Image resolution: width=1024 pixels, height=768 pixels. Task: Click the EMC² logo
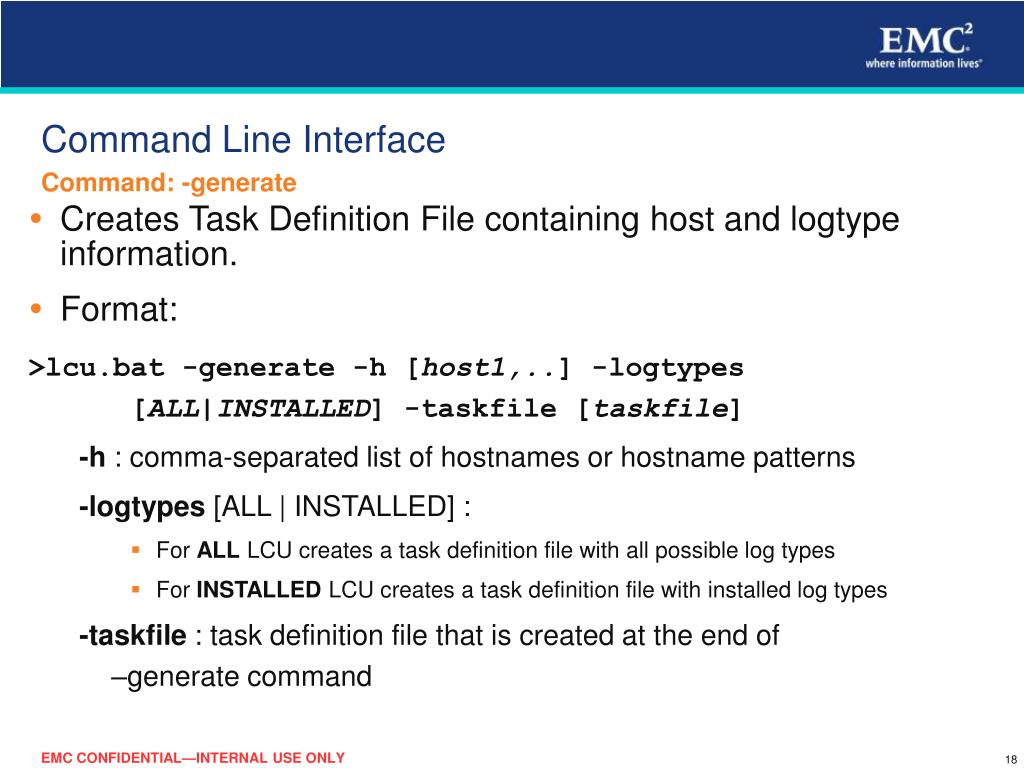click(925, 39)
